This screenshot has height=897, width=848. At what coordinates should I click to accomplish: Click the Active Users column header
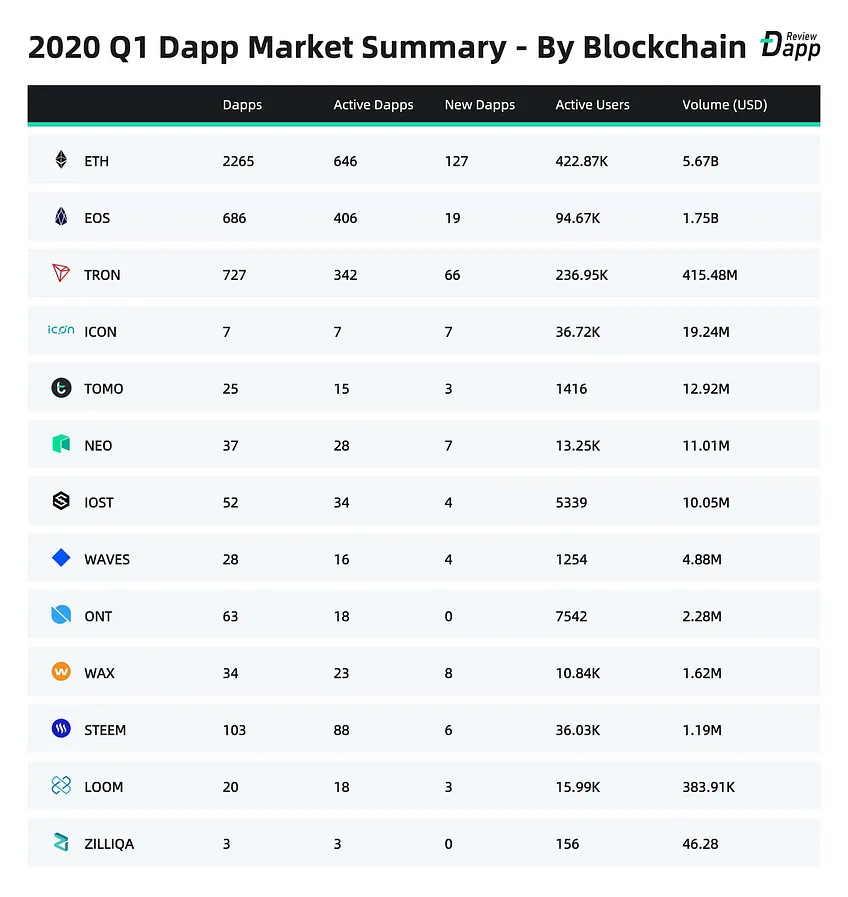[x=592, y=105]
